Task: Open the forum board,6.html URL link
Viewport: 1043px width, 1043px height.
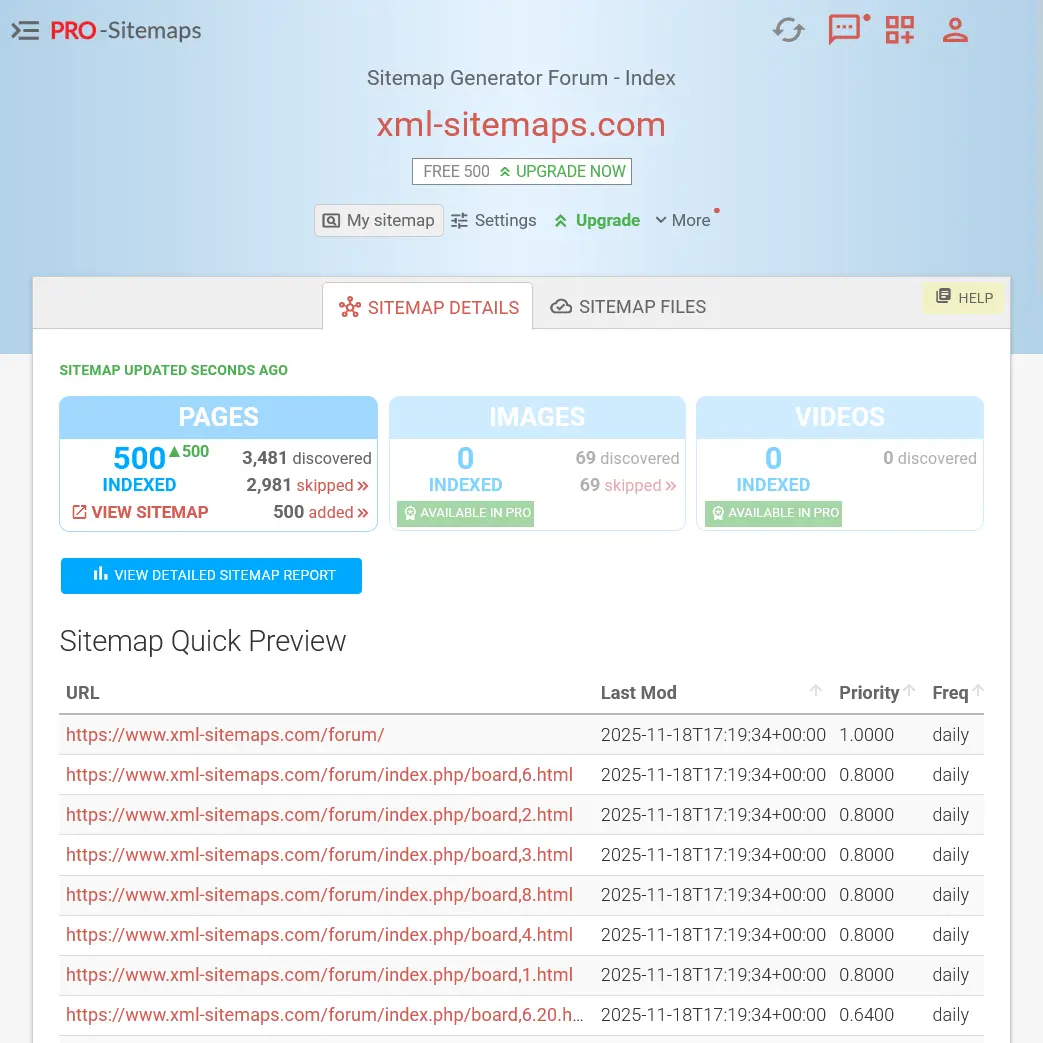Action: (319, 775)
